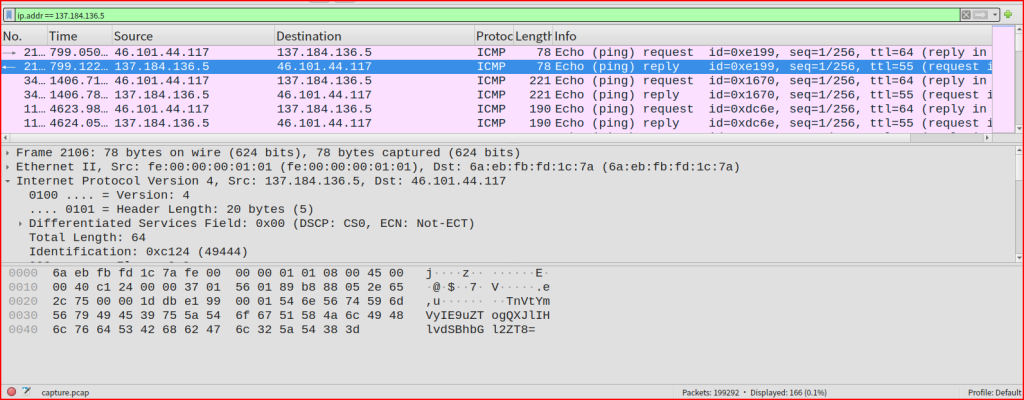The width and height of the screenshot is (1024, 400).
Task: Expand Differentiated Services Field entry
Action: pyautogui.click(x=21, y=224)
